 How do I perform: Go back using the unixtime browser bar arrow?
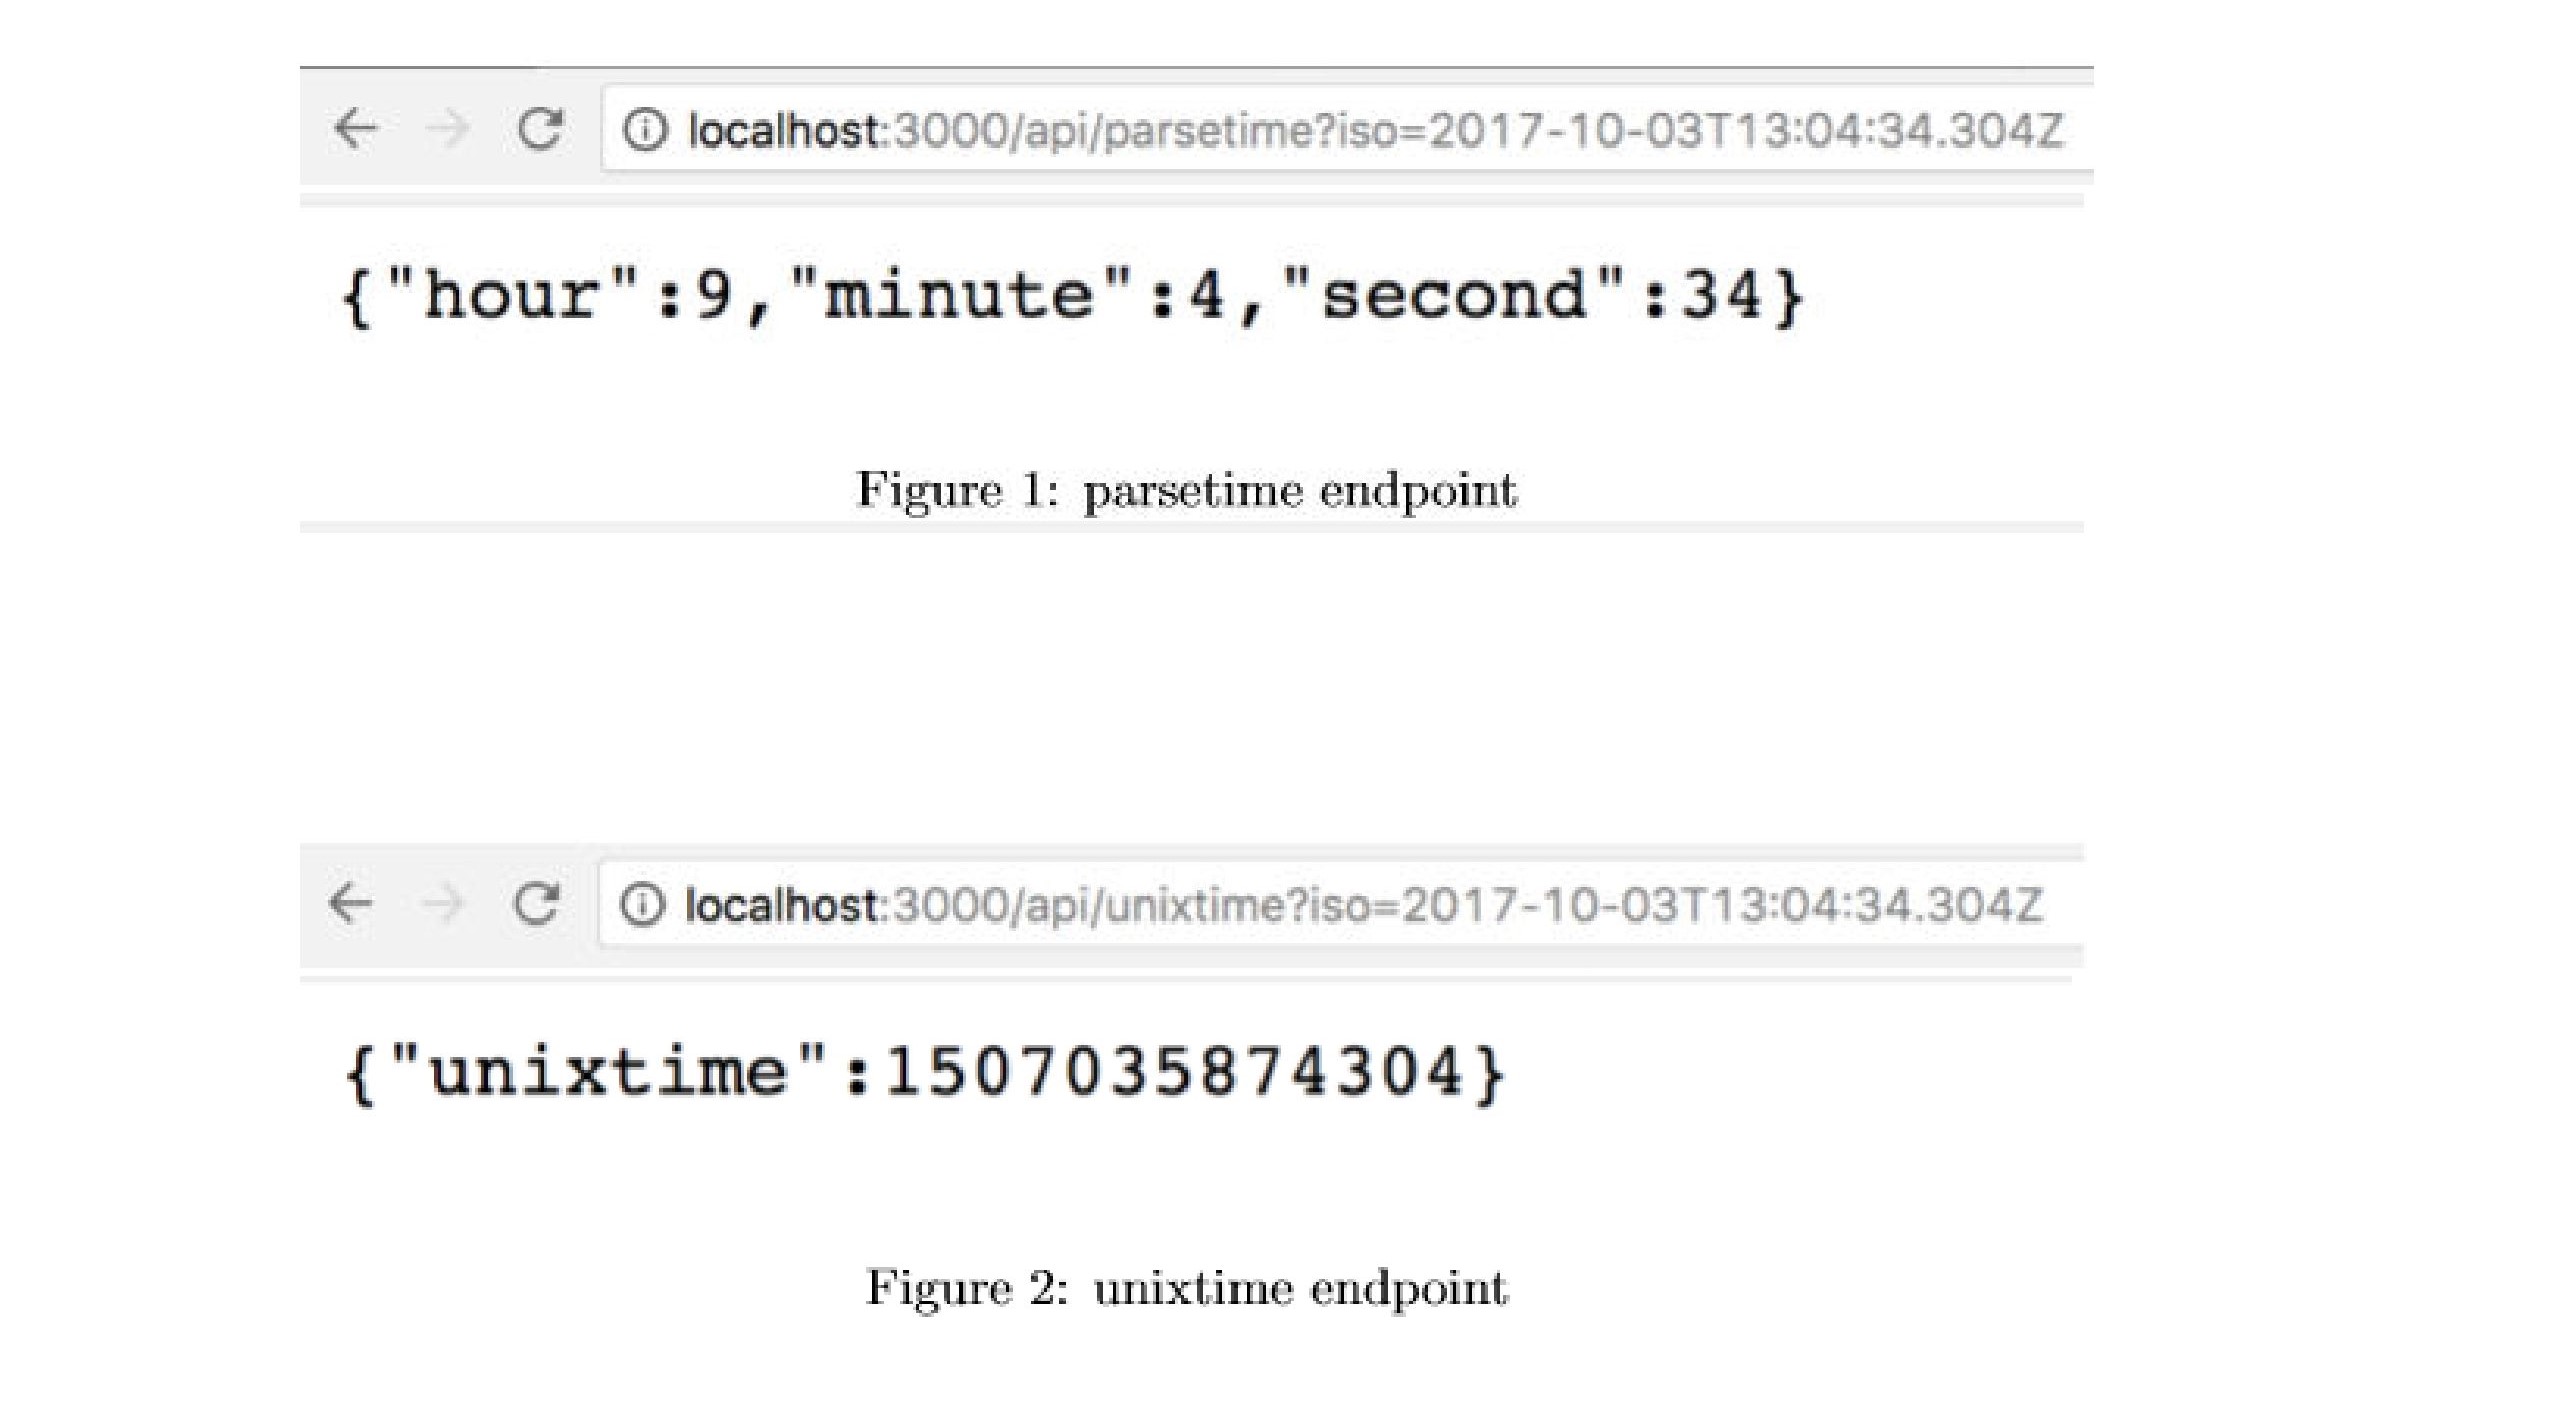pyautogui.click(x=351, y=903)
